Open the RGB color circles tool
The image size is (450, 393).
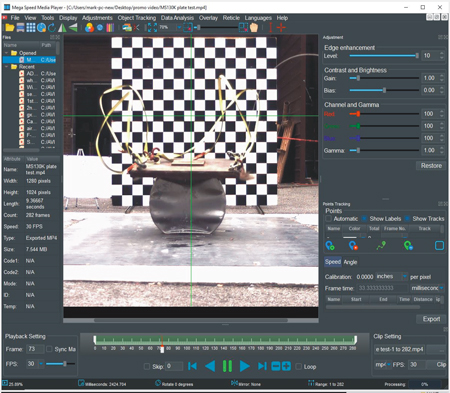click(89, 28)
